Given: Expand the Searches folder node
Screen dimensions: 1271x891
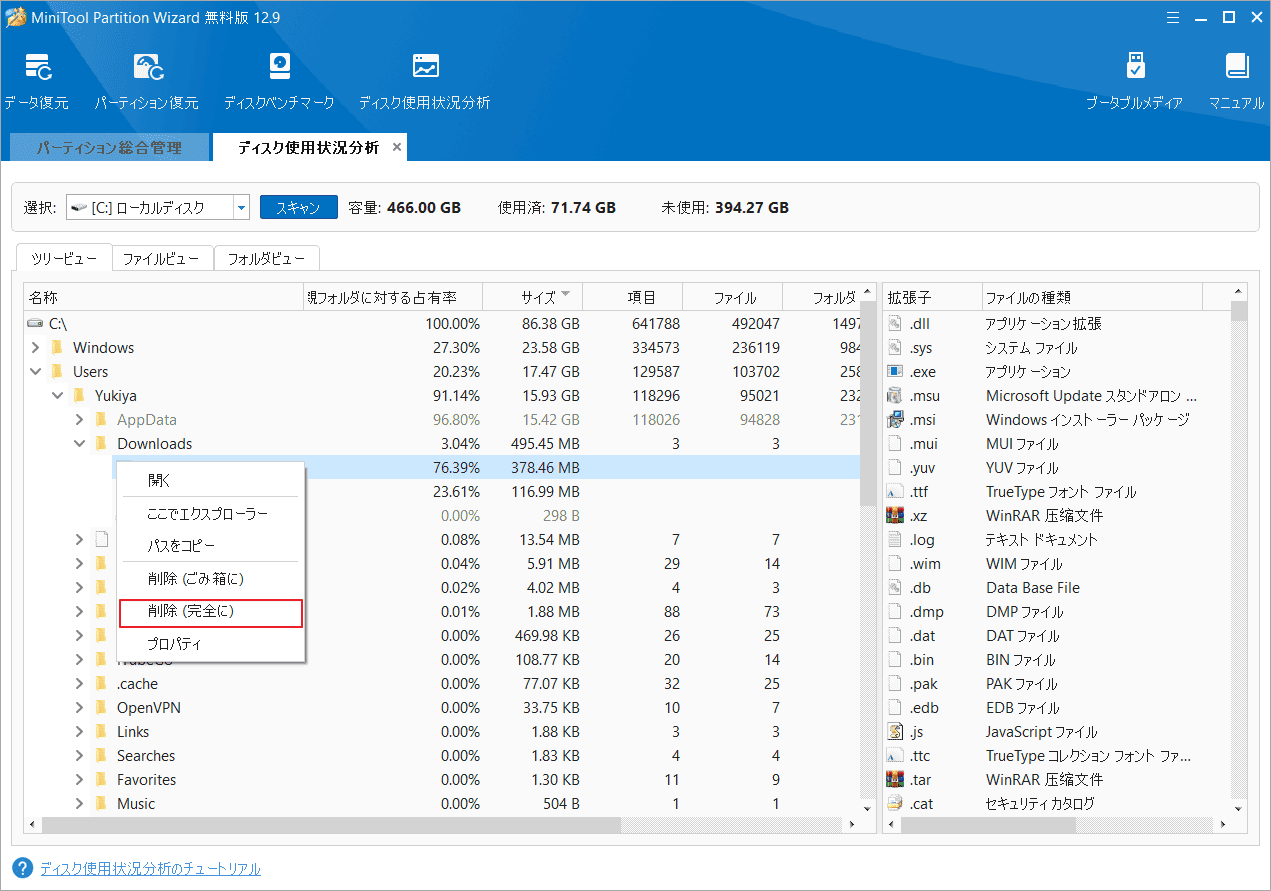Looking at the screenshot, I should coord(79,756).
